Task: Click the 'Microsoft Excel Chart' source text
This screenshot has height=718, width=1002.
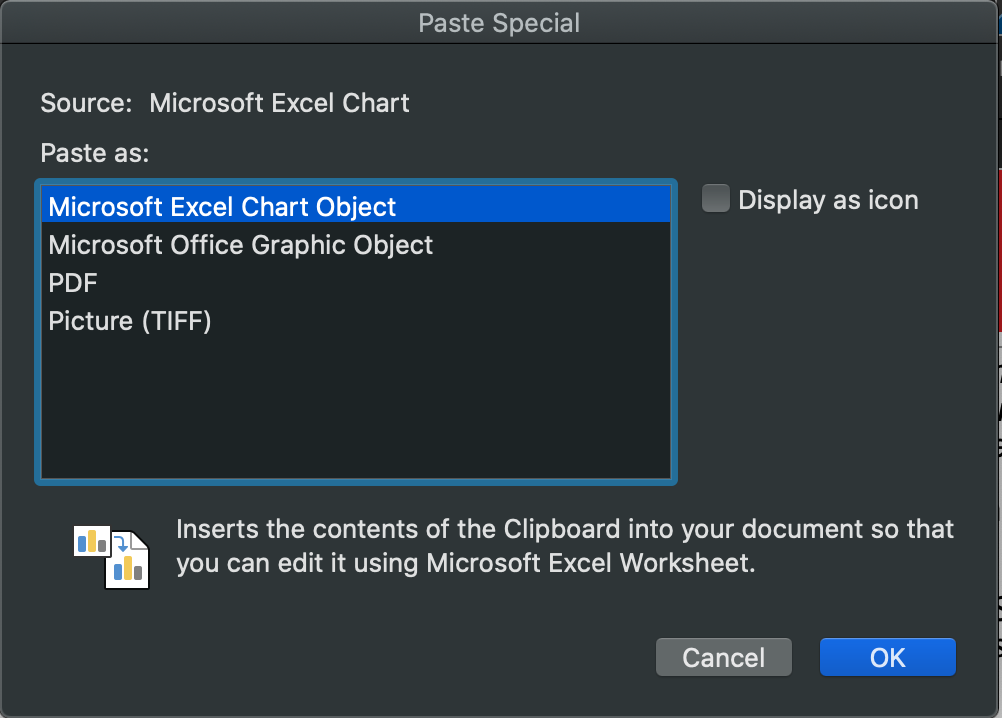Action: [279, 103]
